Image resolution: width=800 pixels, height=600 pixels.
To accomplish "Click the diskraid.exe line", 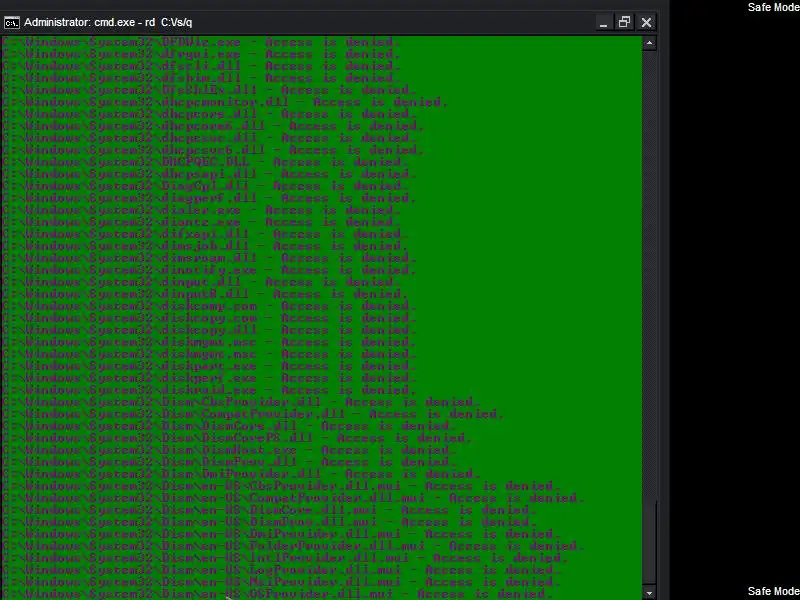I will [x=209, y=390].
